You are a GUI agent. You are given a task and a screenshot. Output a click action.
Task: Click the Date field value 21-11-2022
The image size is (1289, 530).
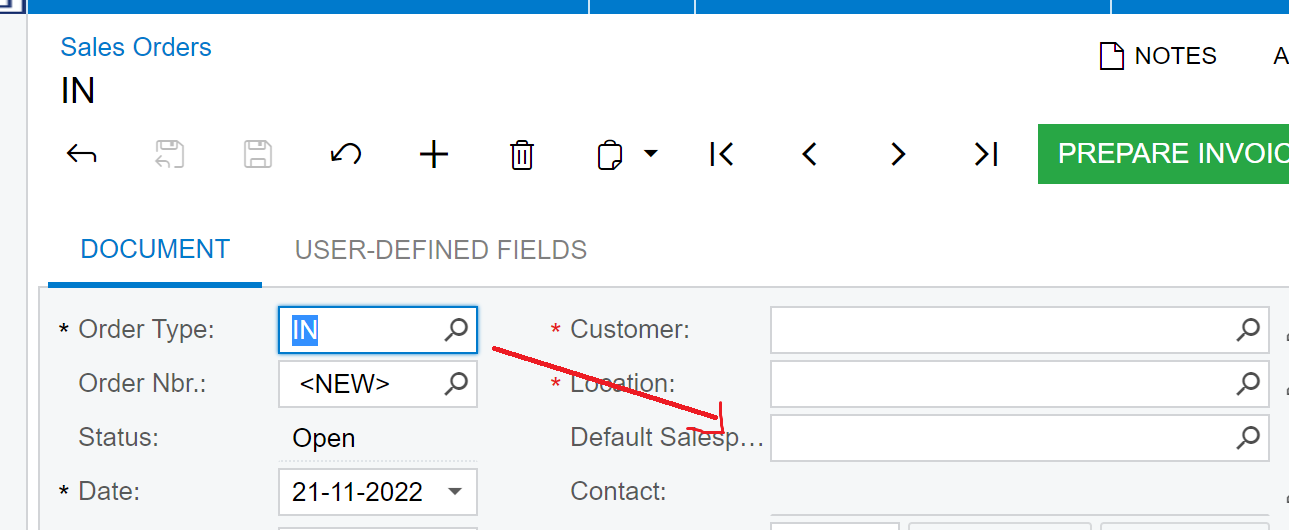pyautogui.click(x=357, y=492)
